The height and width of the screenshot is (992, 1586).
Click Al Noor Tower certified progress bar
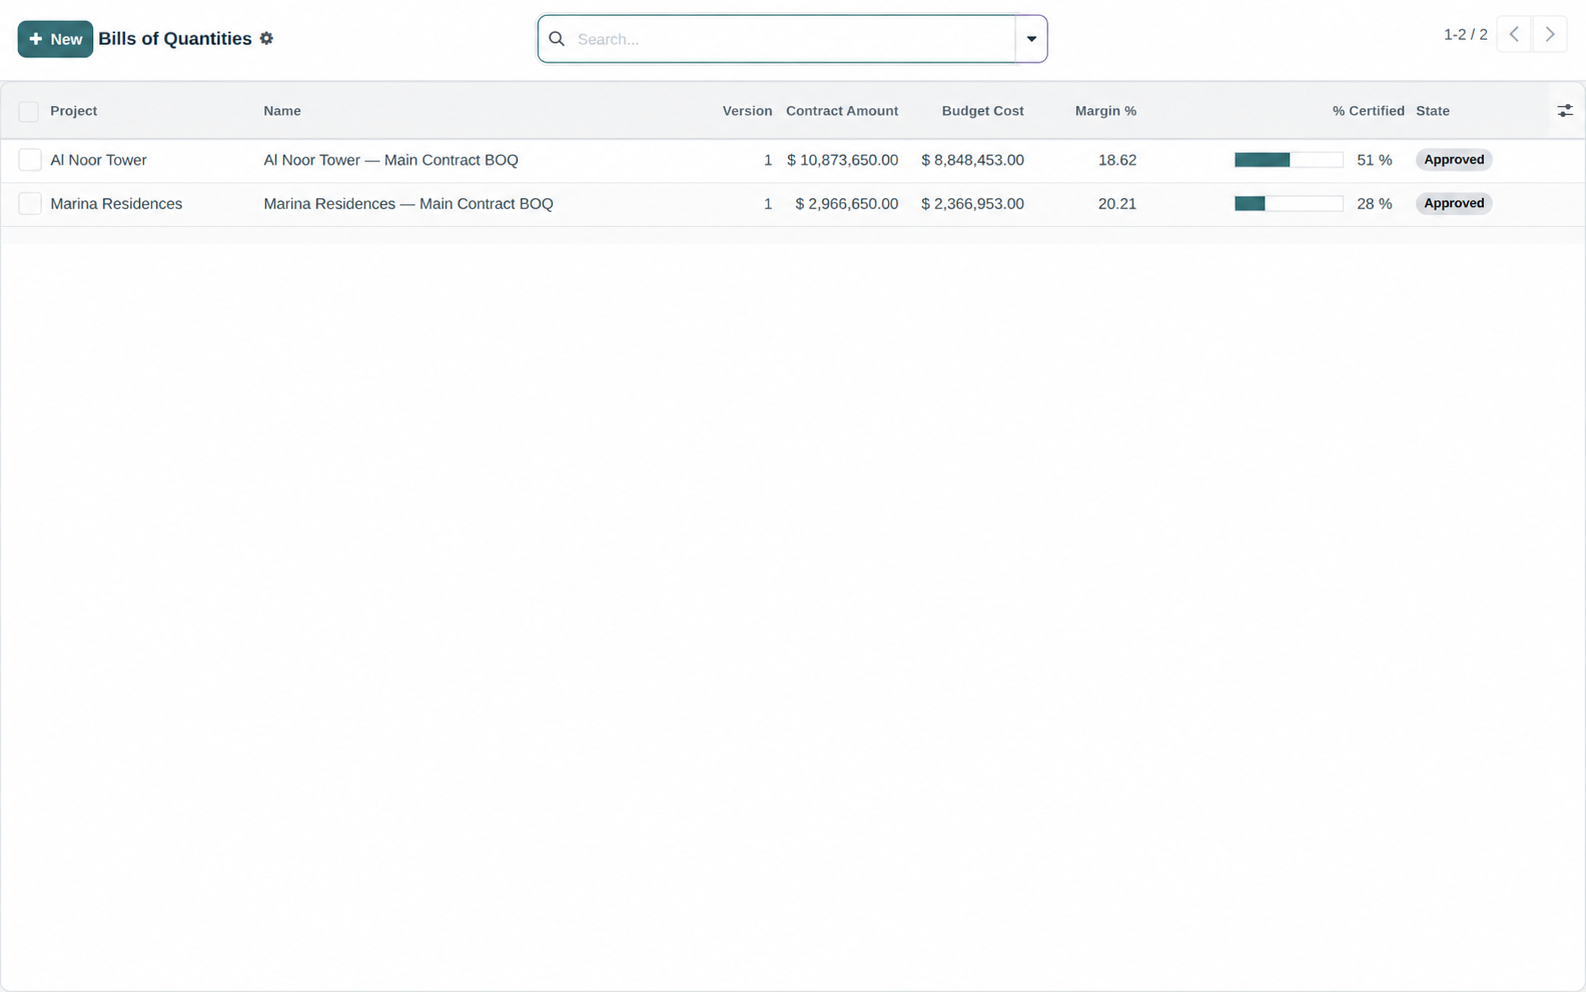point(1289,160)
